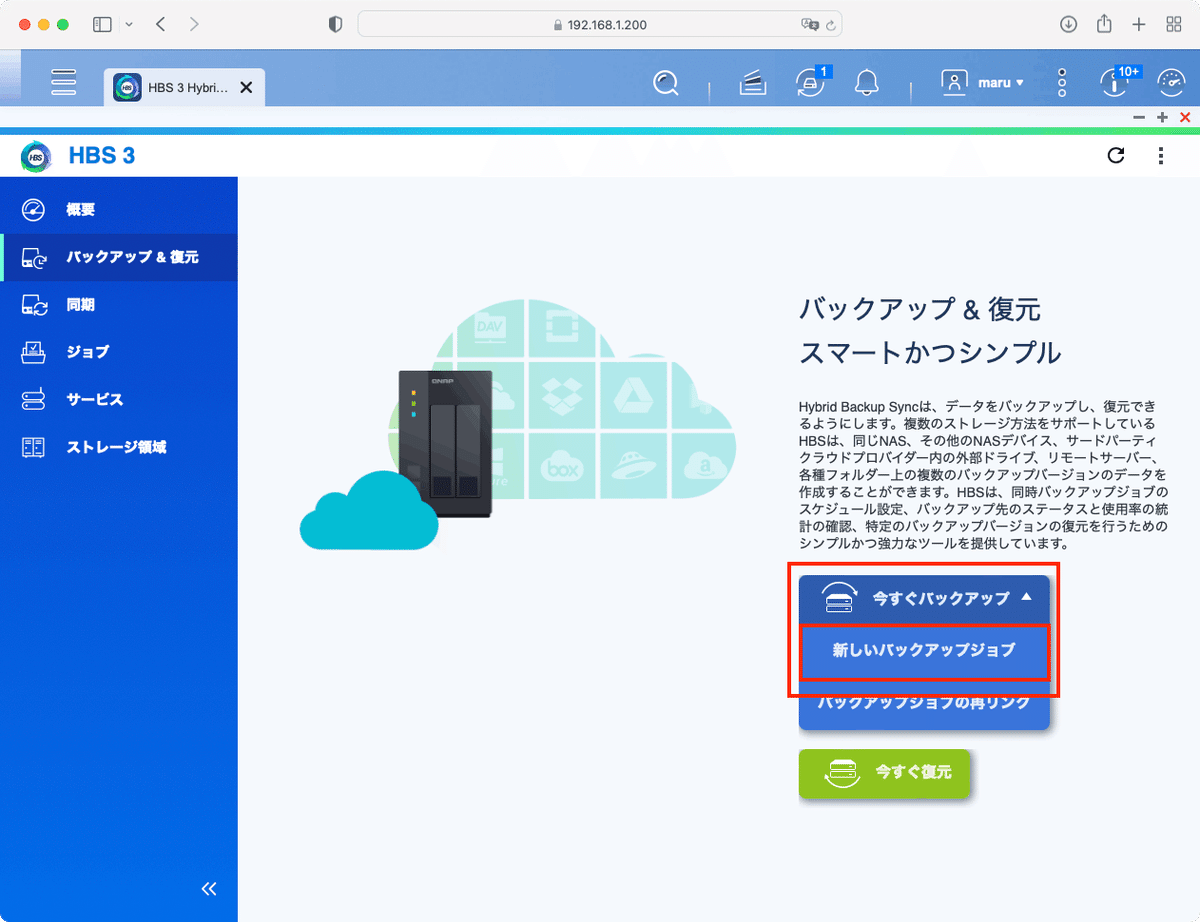This screenshot has width=1200, height=922.
Task: Click the HBS 3 refresh icon
Action: point(1117,155)
